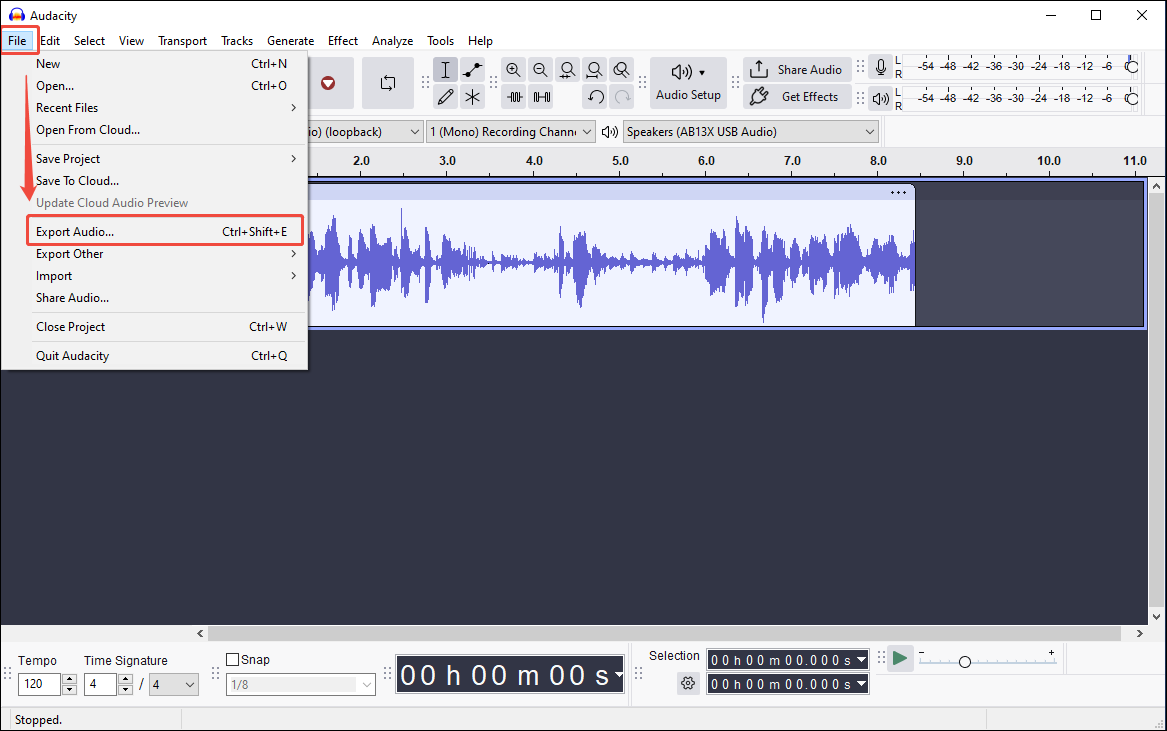Choose Close Project
This screenshot has height=731, width=1167.
coord(165,327)
